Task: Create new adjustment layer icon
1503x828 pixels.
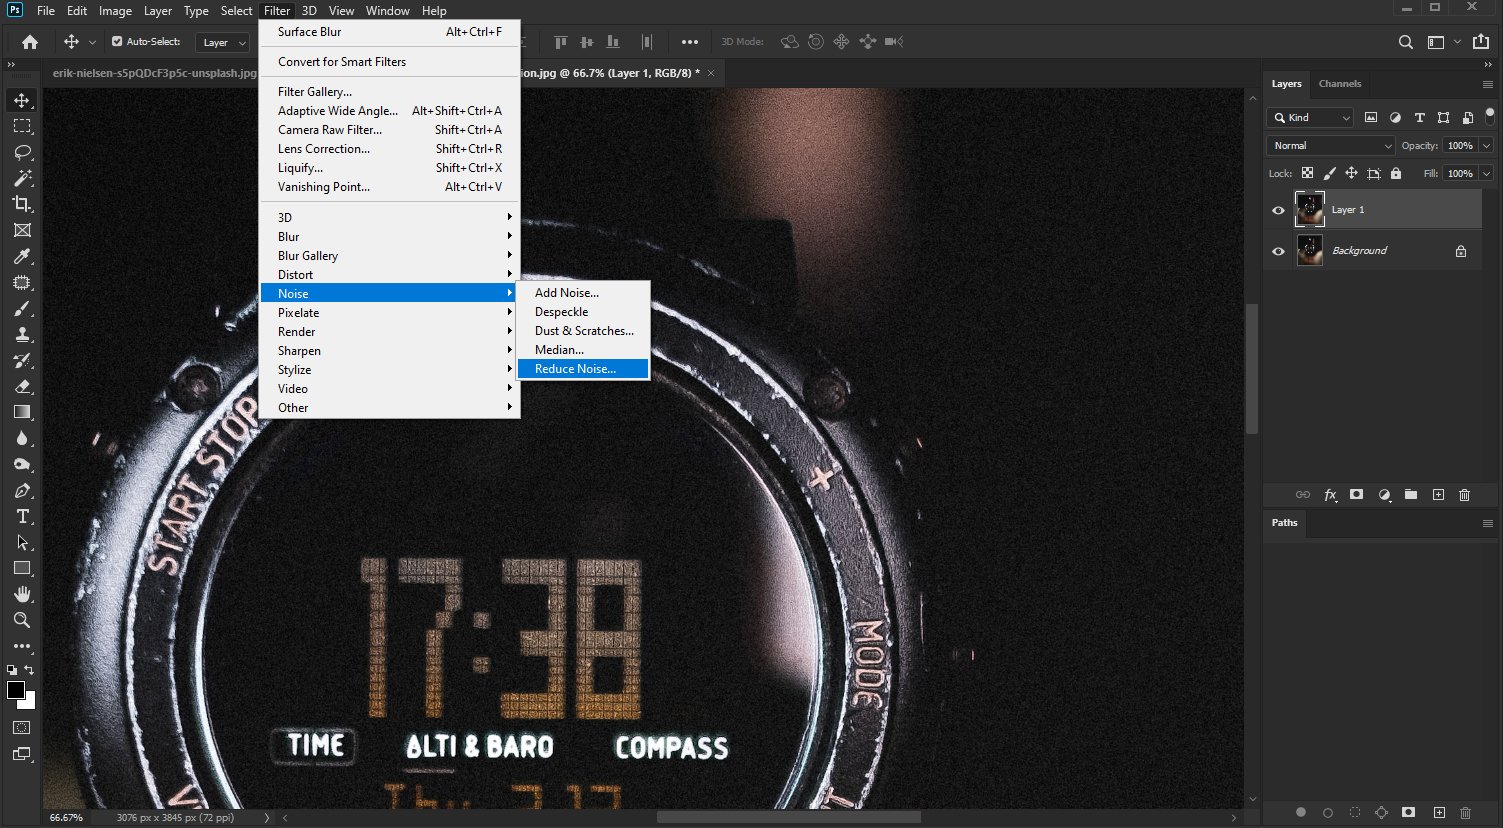Action: [x=1384, y=495]
